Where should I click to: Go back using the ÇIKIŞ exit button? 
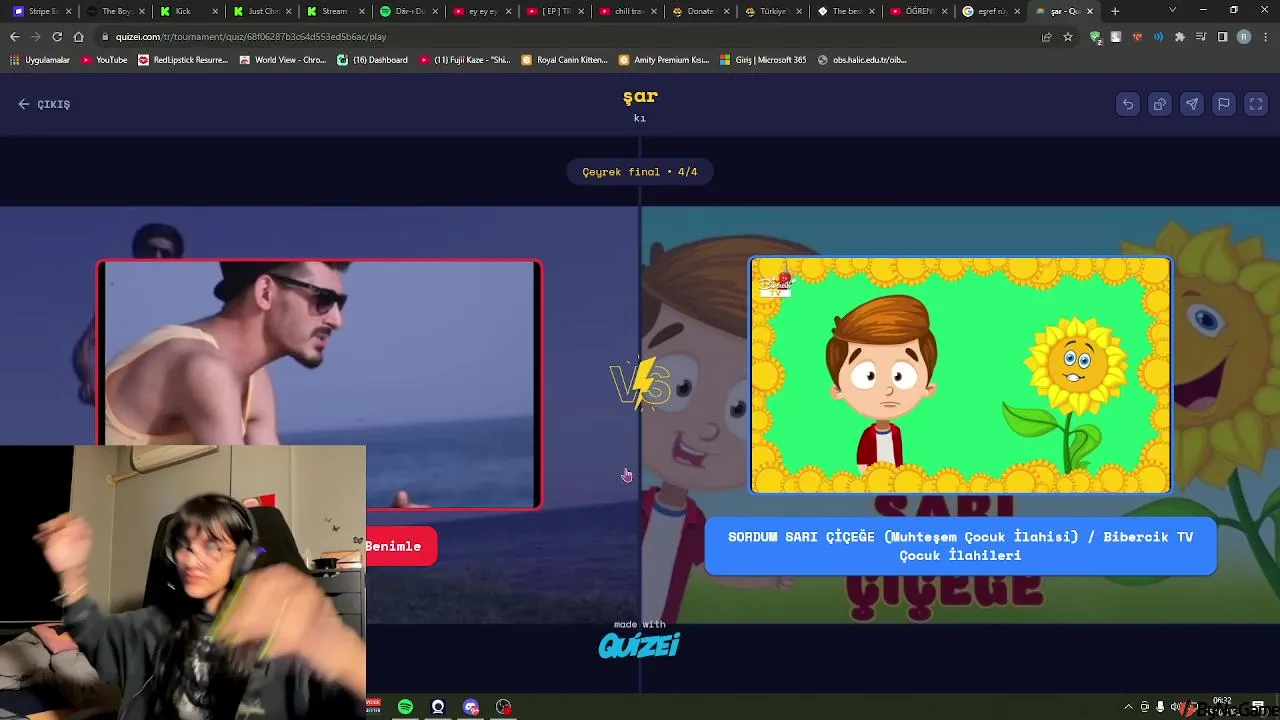pyautogui.click(x=44, y=104)
